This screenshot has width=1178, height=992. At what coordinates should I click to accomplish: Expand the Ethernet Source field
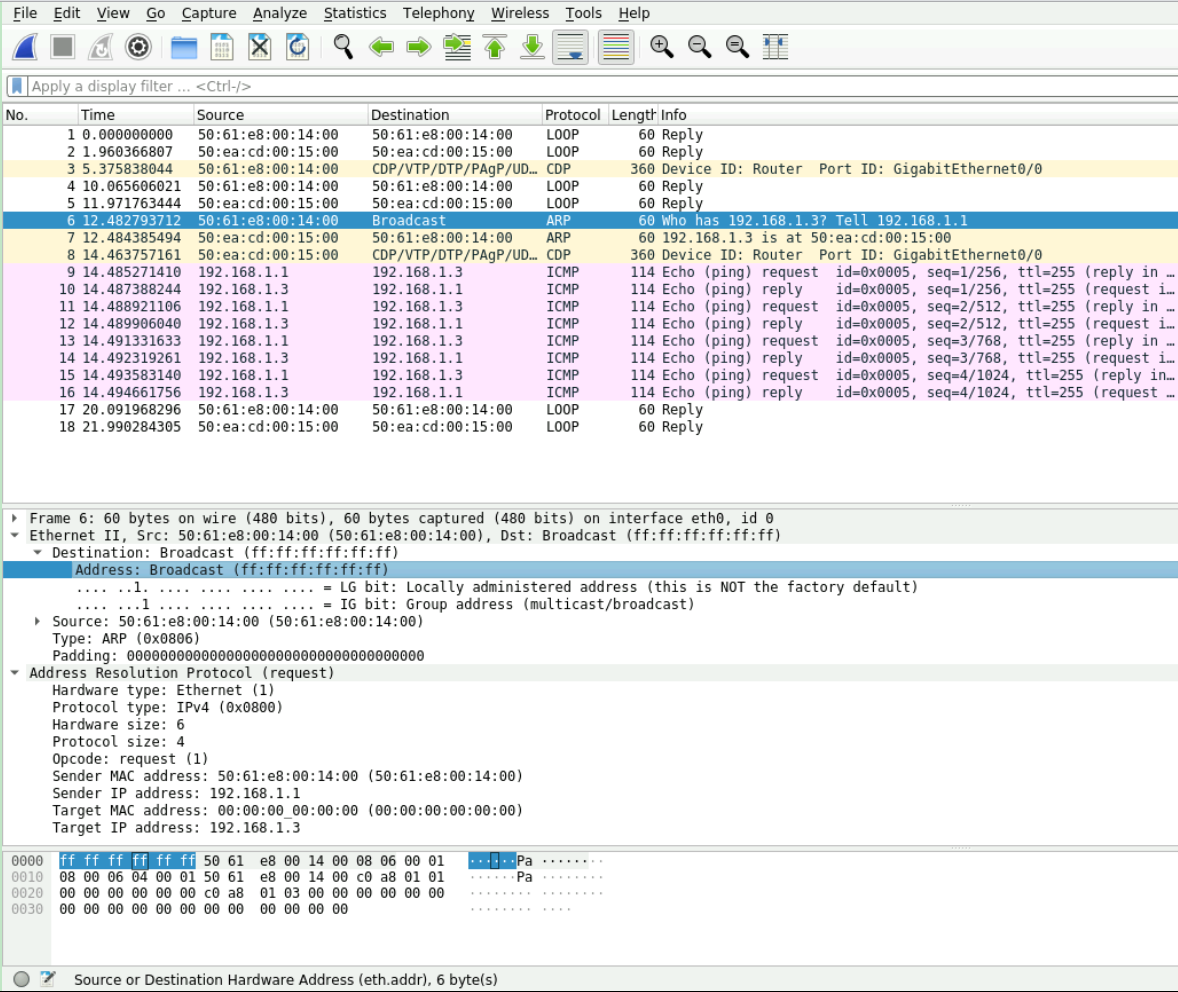click(38, 621)
